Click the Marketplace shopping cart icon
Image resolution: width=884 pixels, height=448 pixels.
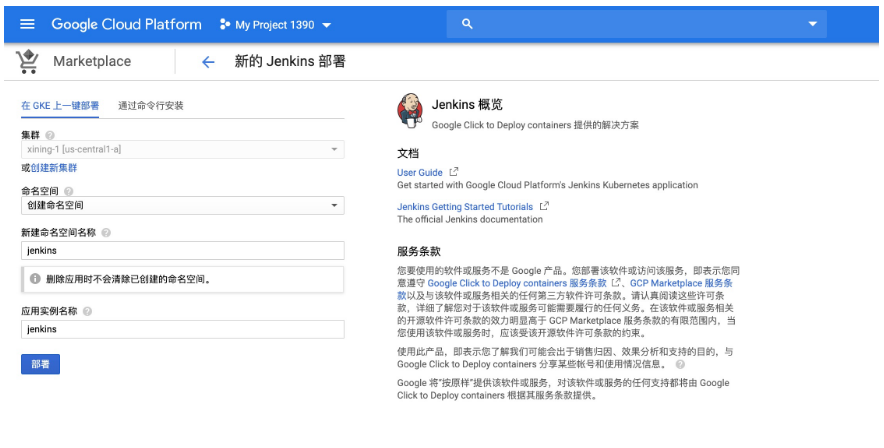point(27,61)
